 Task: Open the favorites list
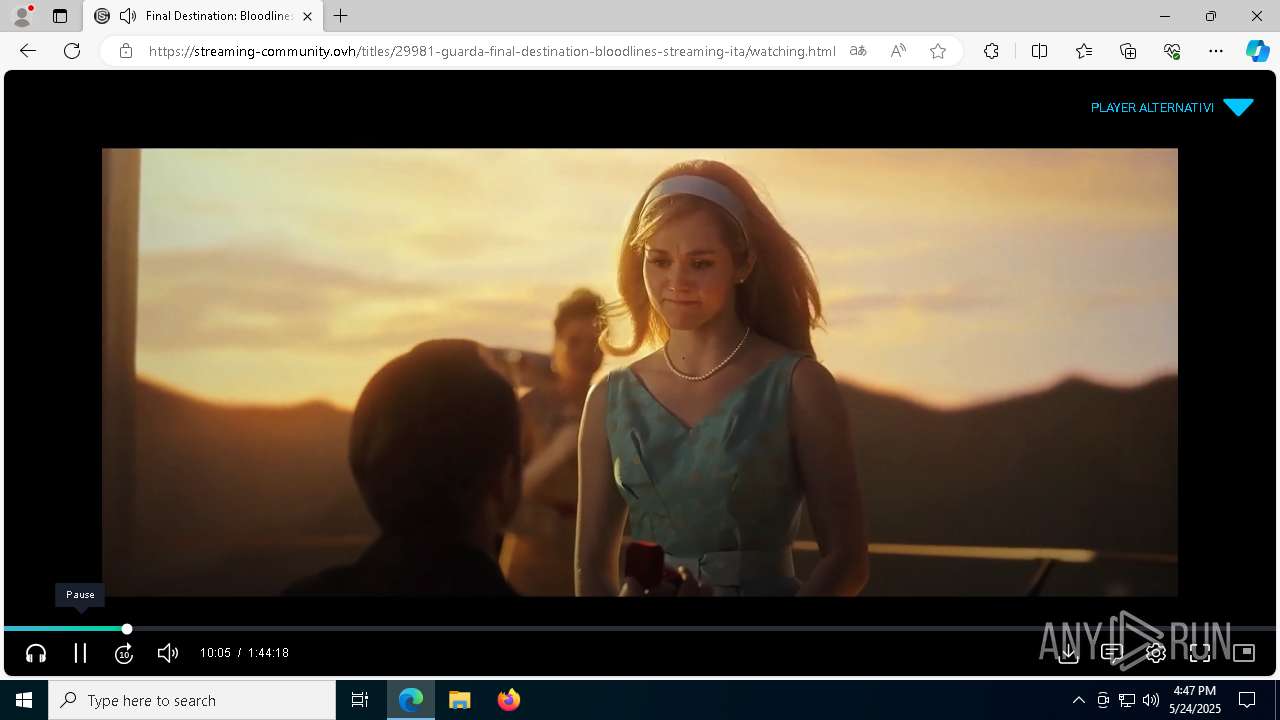pos(1084,51)
